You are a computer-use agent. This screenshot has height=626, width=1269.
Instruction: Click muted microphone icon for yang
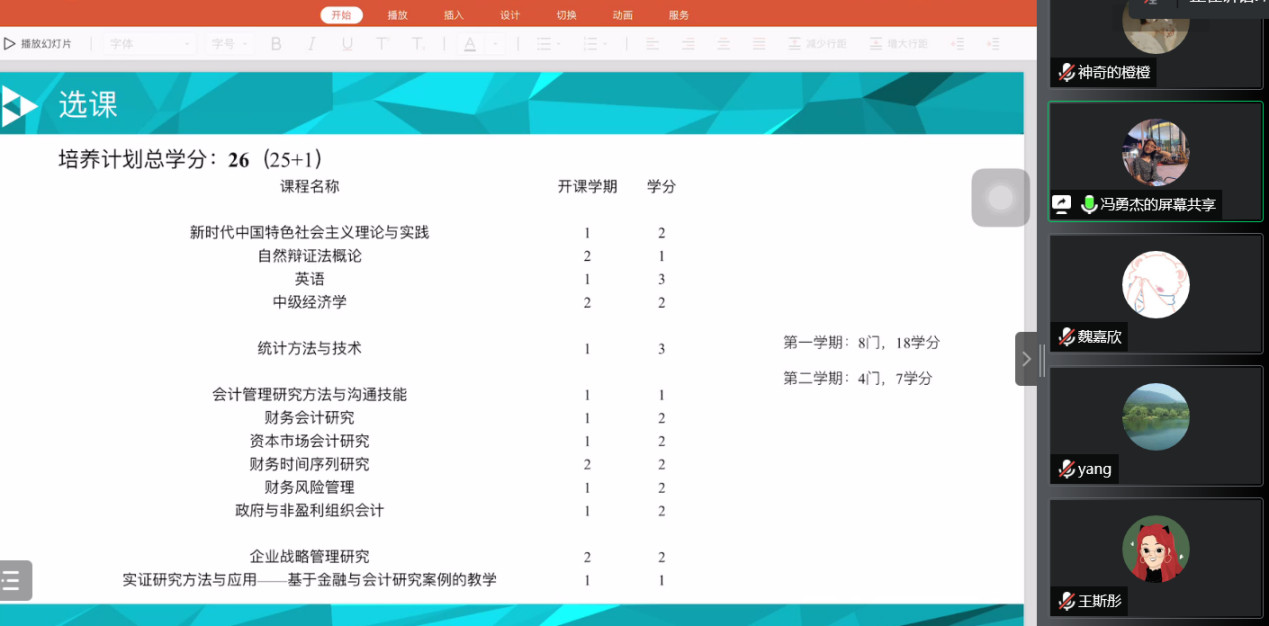coord(1066,469)
